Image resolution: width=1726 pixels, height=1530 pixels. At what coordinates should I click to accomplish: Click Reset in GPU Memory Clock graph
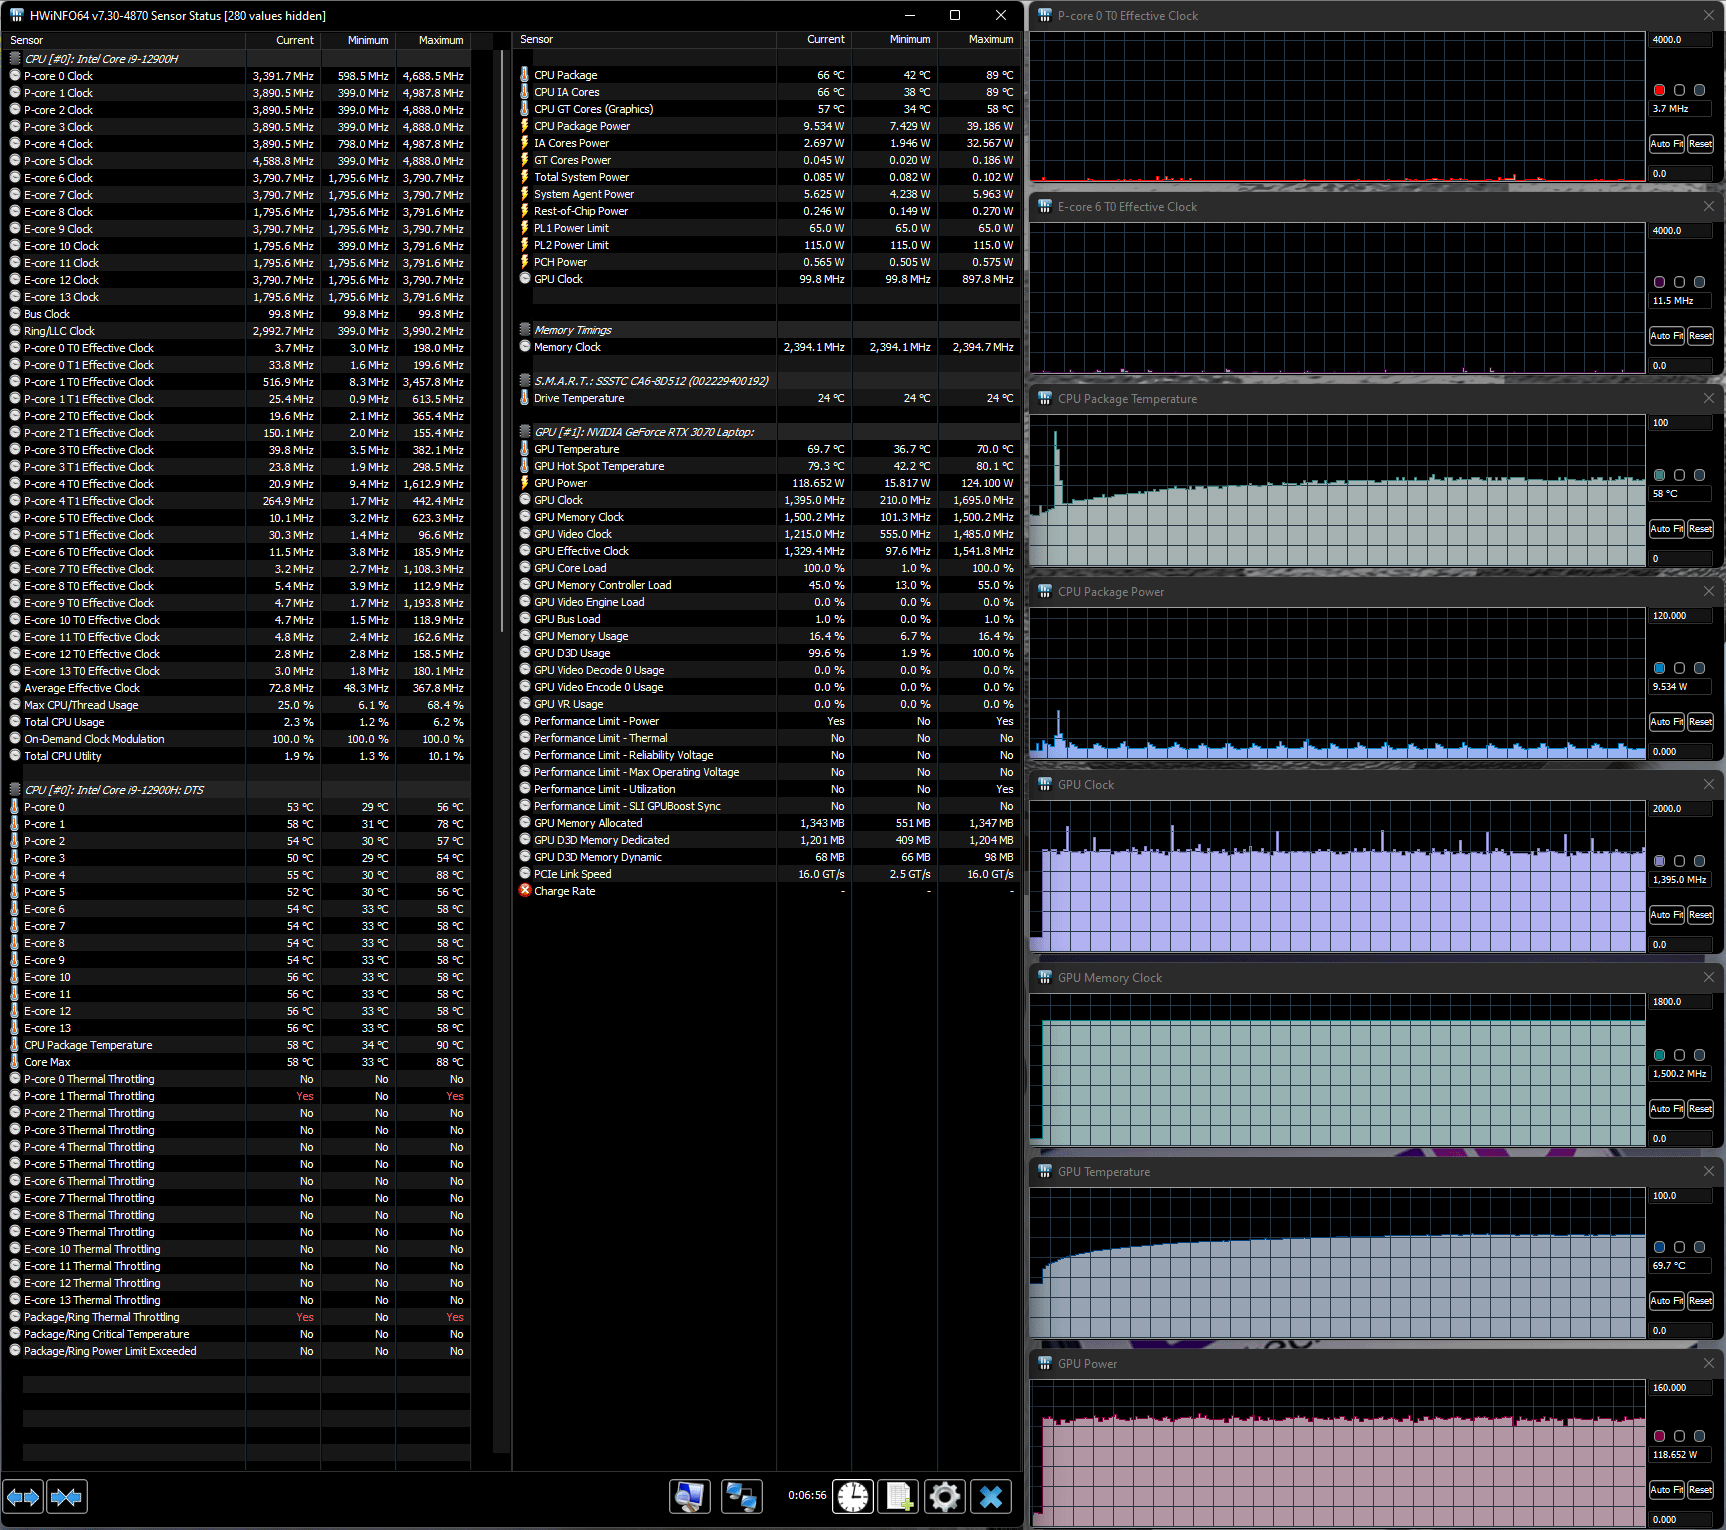(x=1700, y=1109)
